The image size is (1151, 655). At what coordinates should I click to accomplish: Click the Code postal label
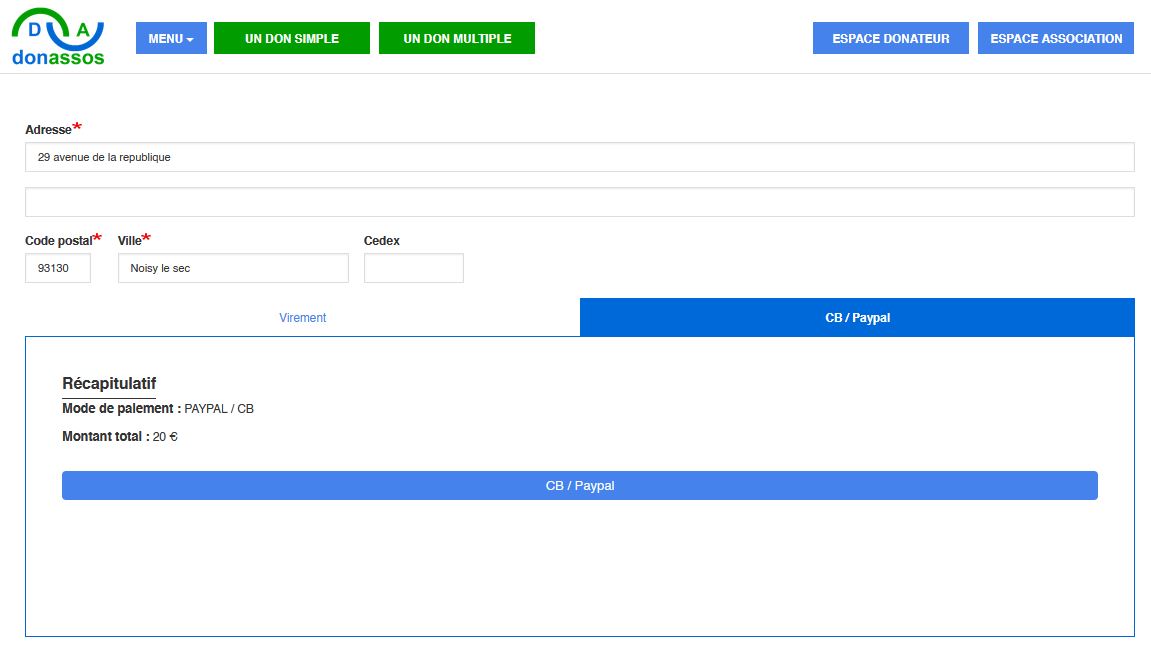tap(58, 241)
